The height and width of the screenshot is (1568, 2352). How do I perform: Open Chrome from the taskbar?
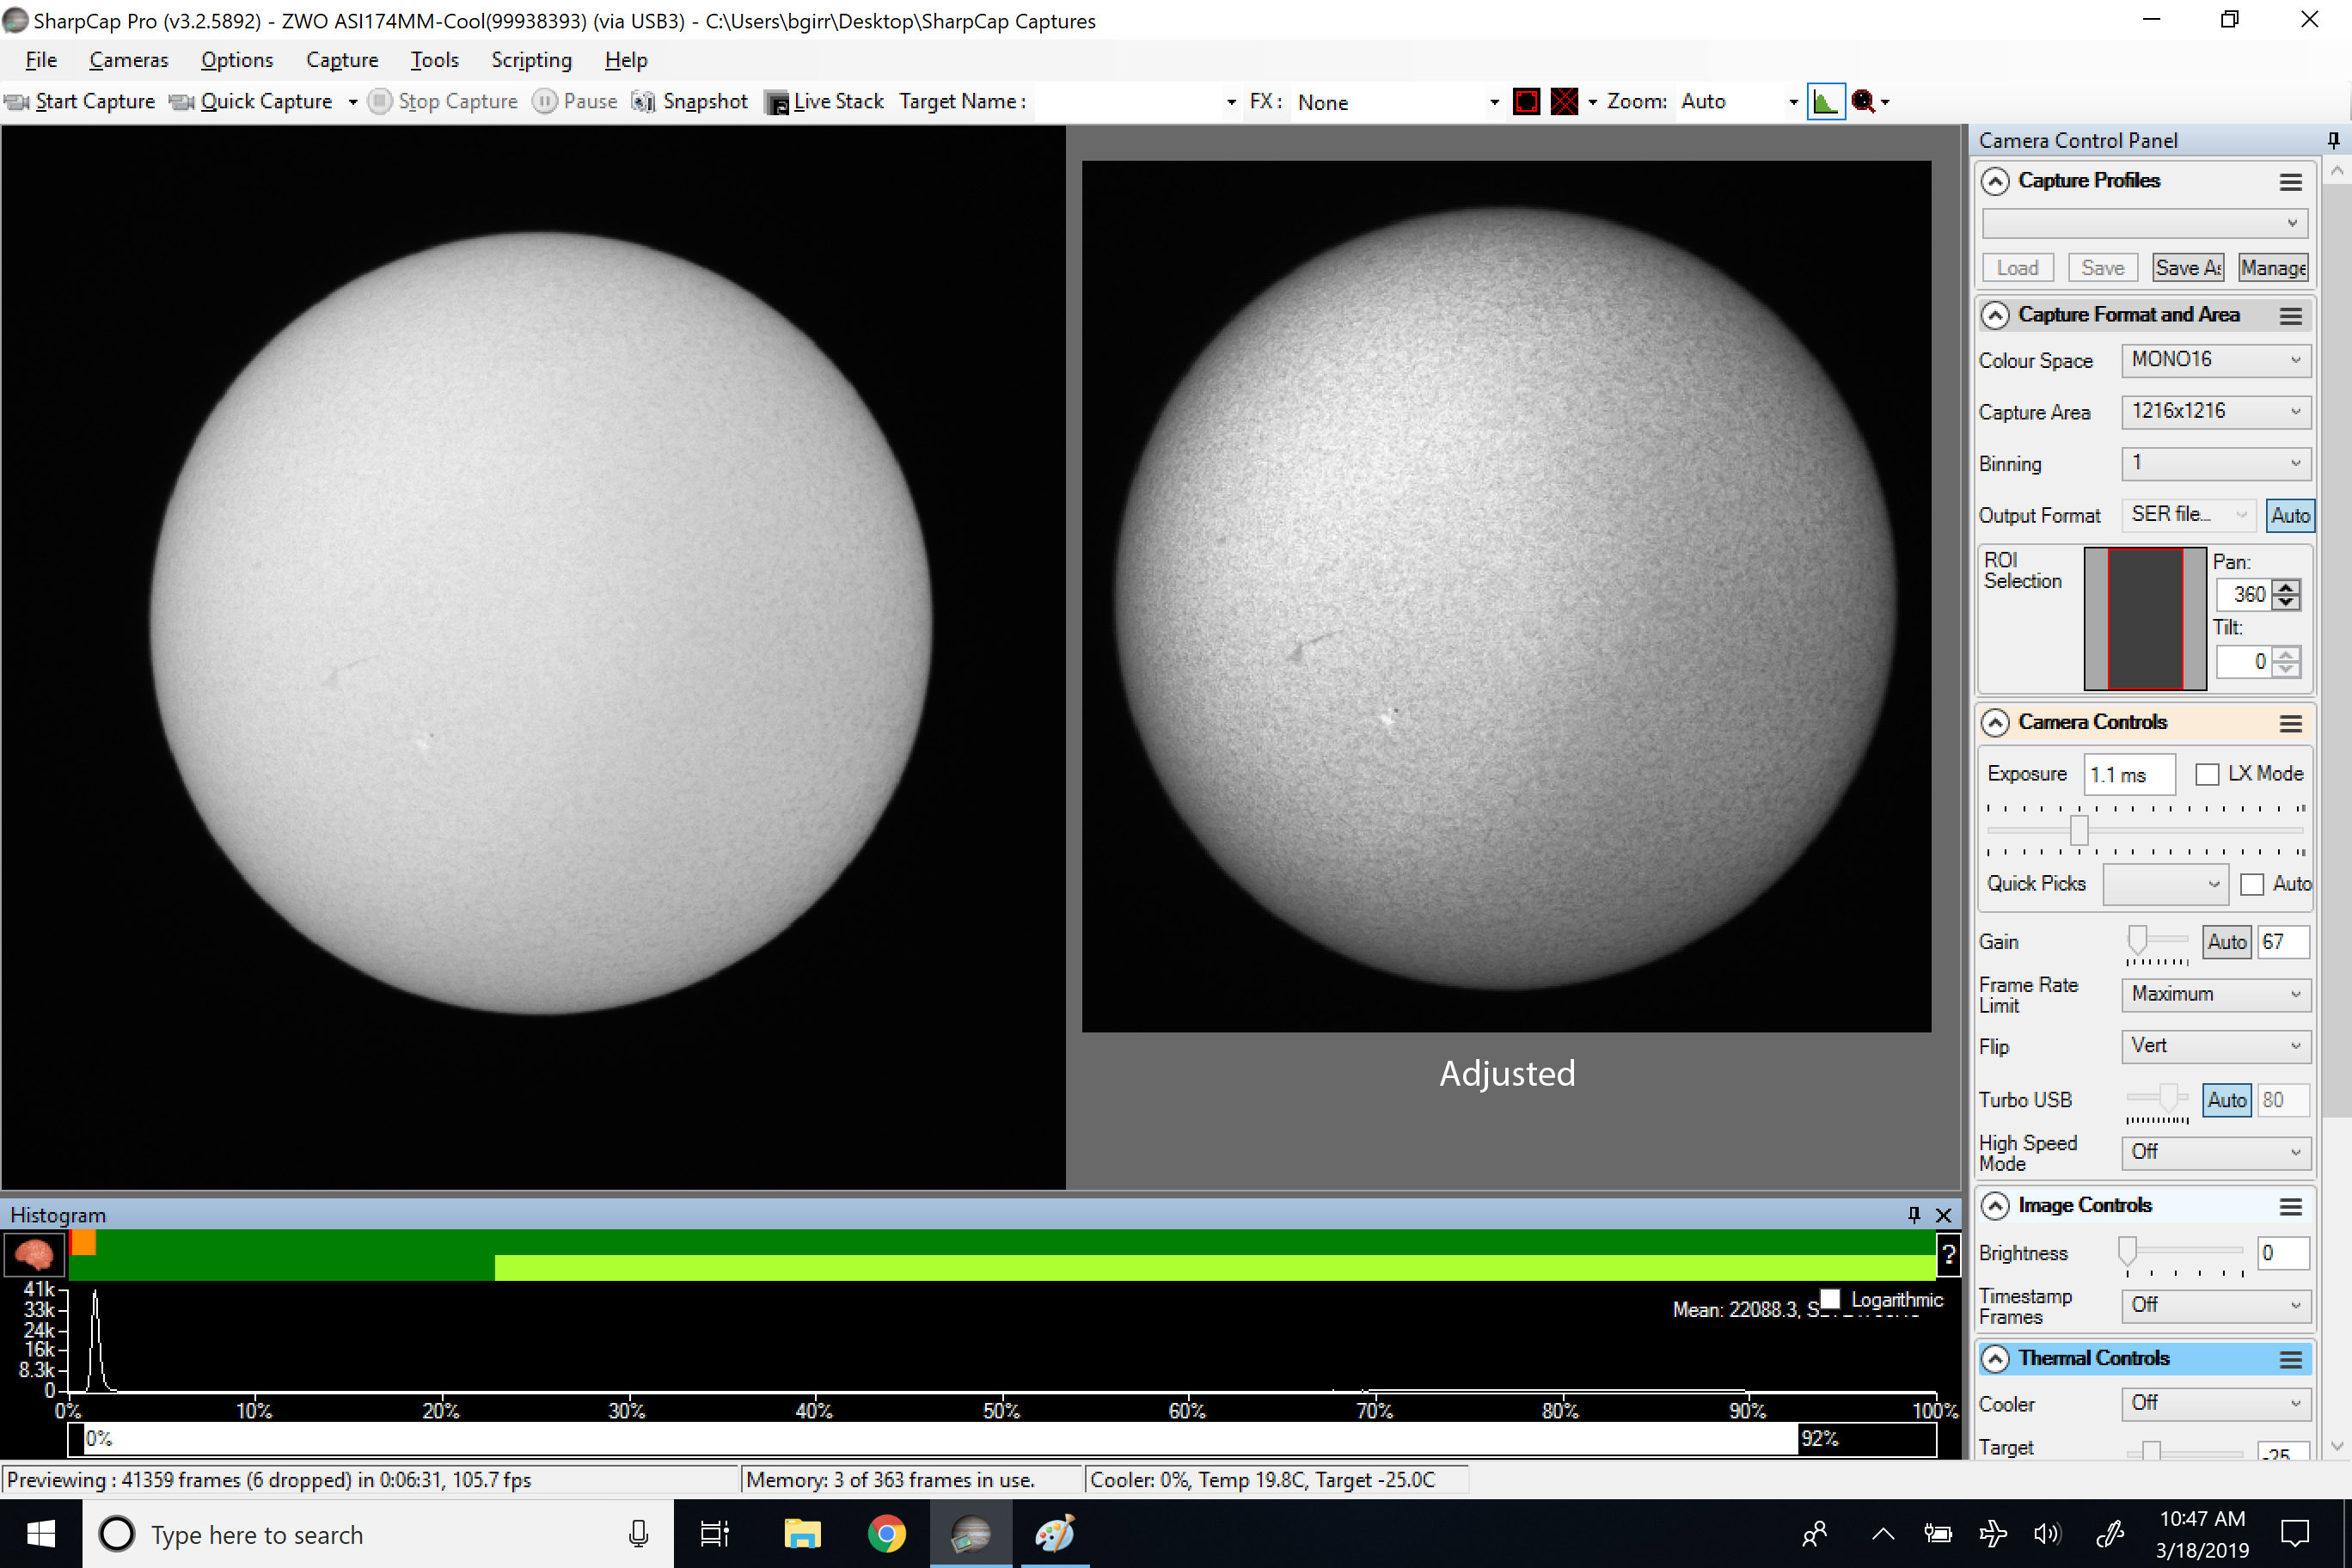(886, 1533)
